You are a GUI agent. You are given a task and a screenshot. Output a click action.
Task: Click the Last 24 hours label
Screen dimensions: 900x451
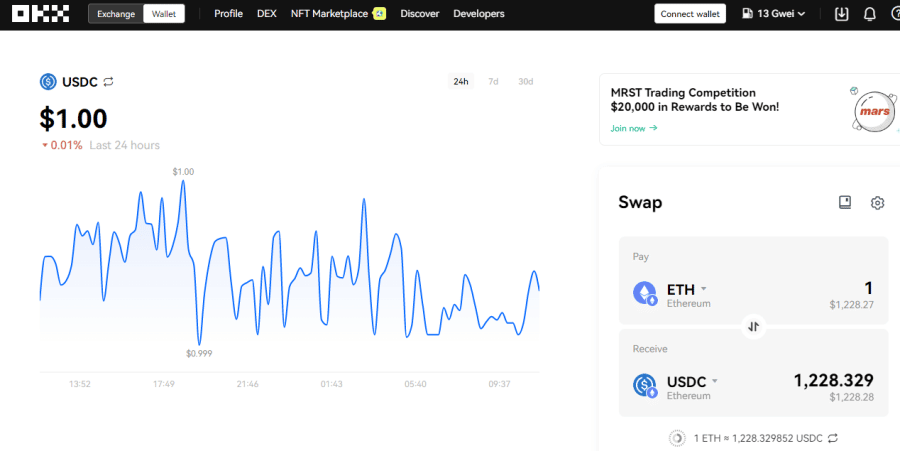(125, 145)
